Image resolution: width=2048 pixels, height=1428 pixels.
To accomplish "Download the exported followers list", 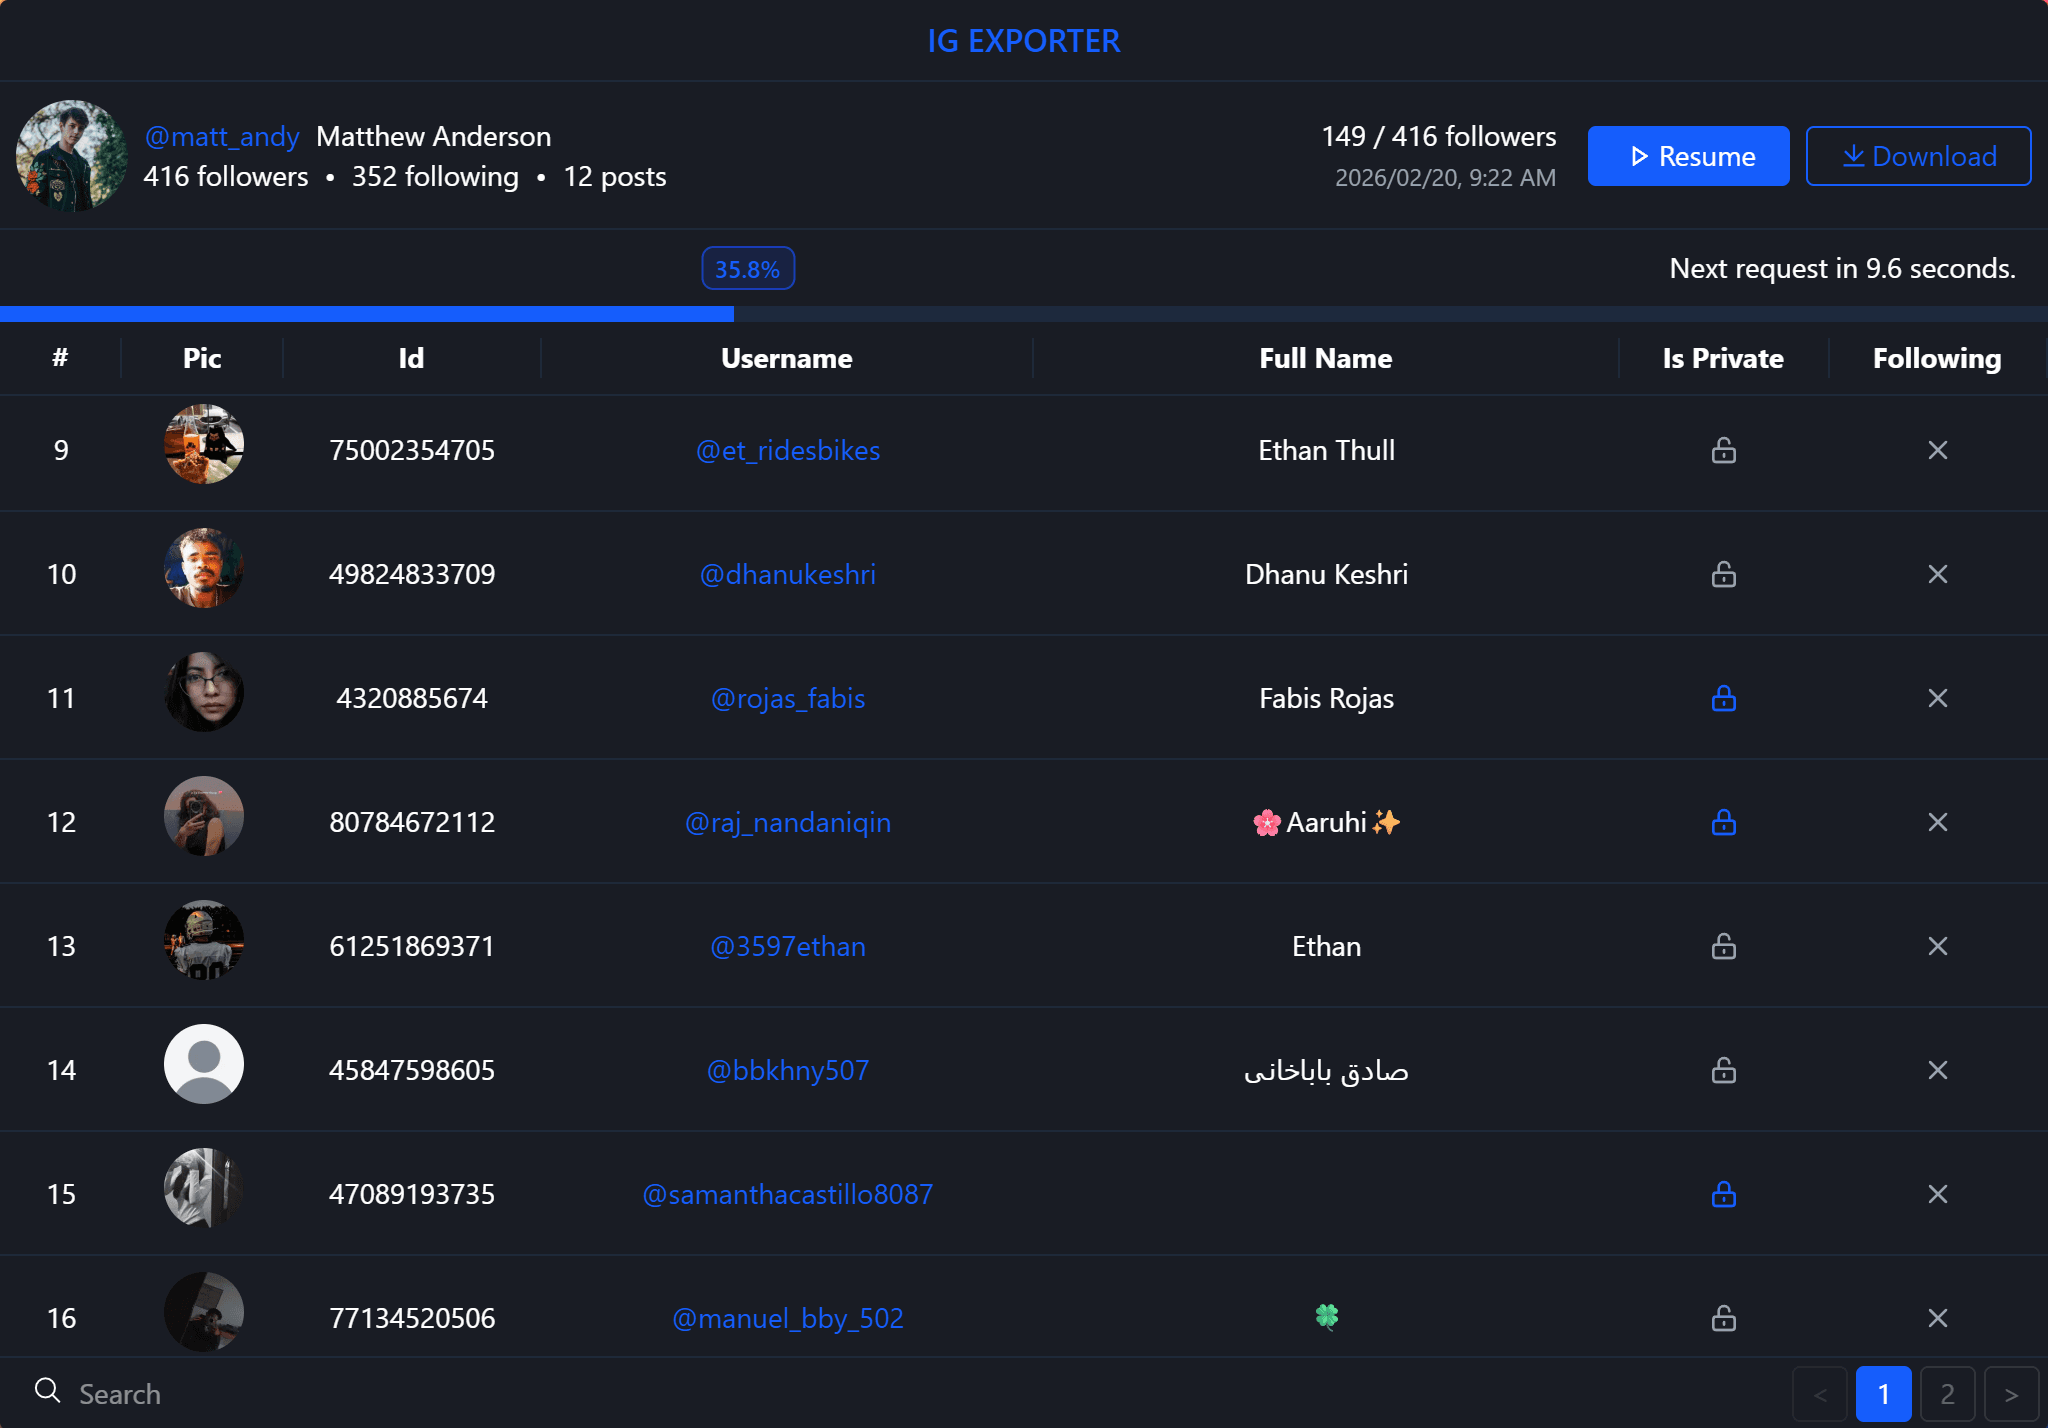I will click(1918, 156).
